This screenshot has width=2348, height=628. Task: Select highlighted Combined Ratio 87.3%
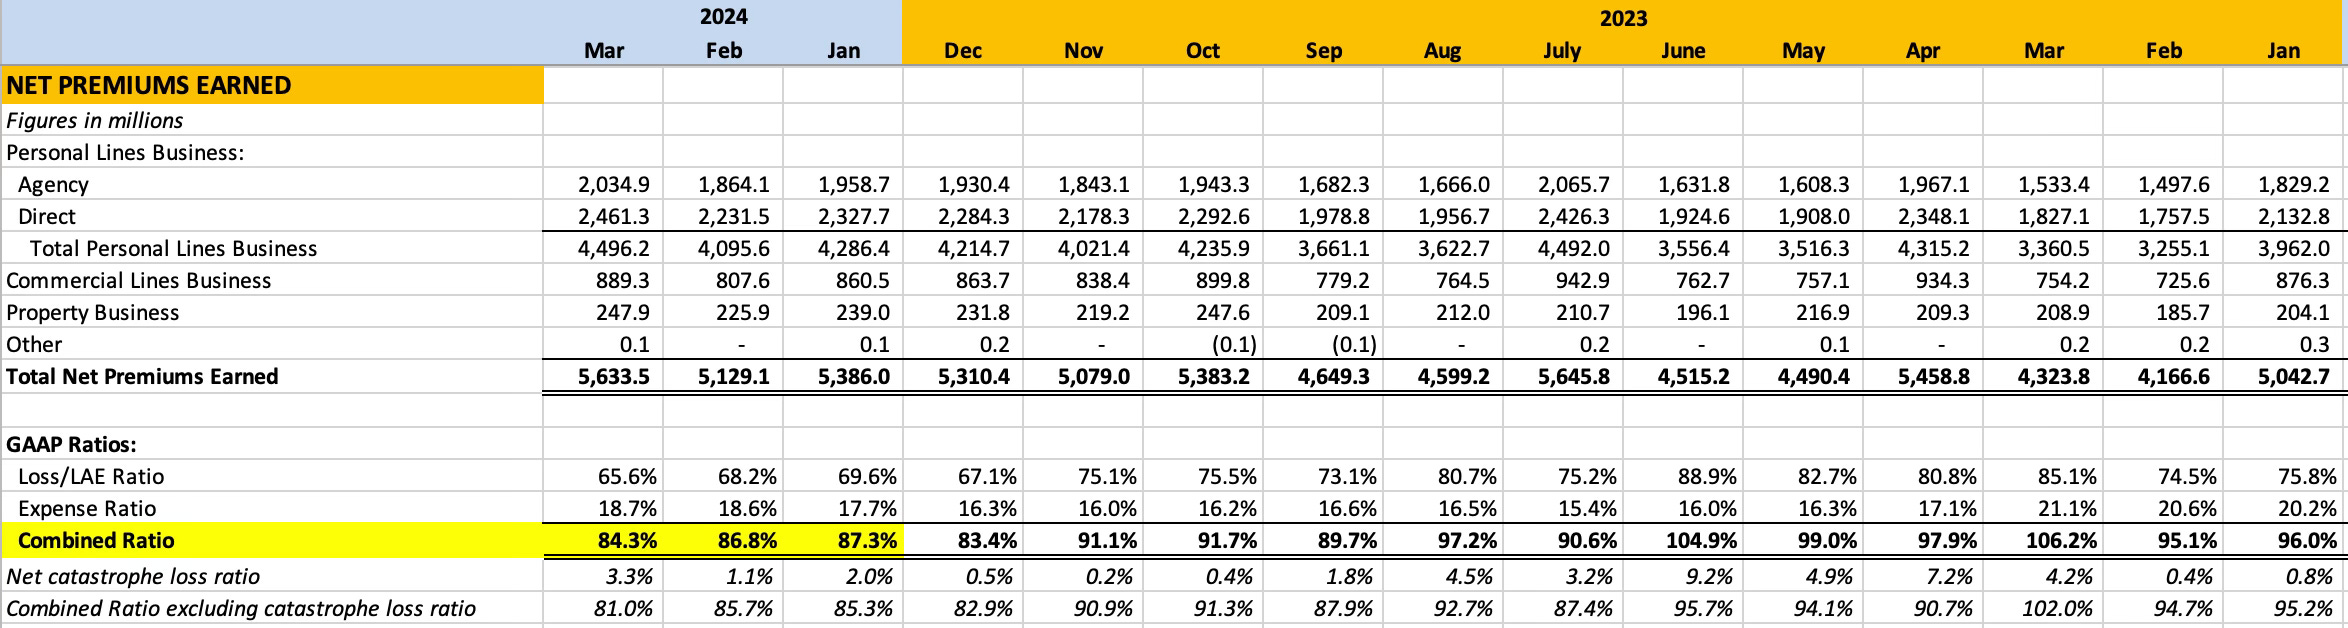coord(867,540)
